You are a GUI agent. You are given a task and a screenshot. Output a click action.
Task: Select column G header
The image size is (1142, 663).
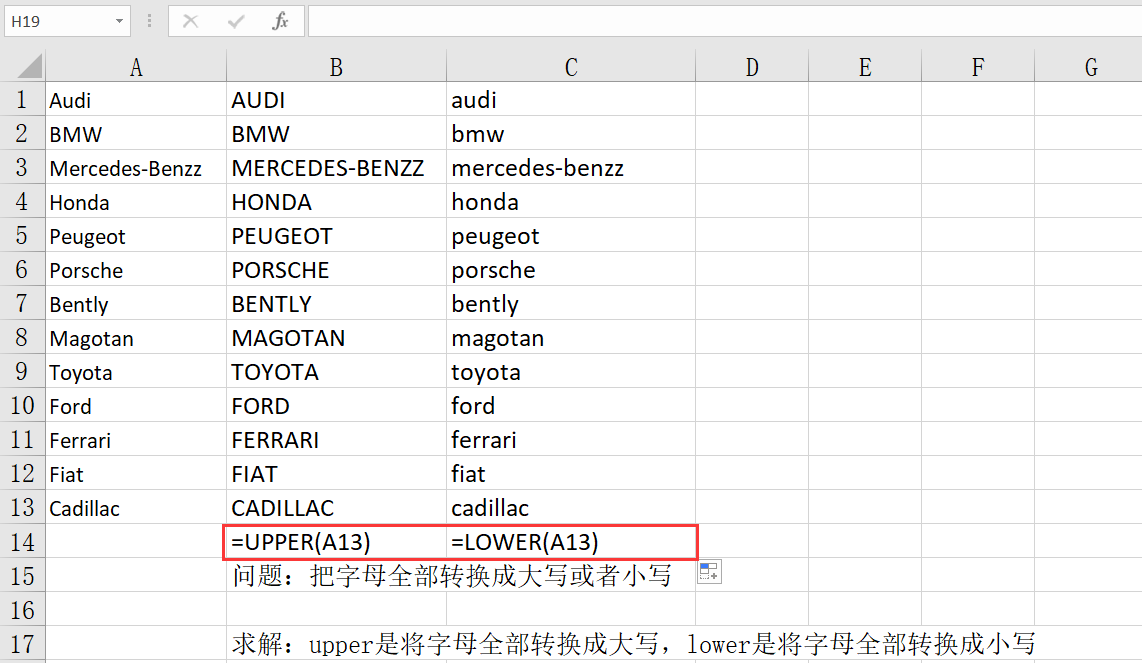1089,67
